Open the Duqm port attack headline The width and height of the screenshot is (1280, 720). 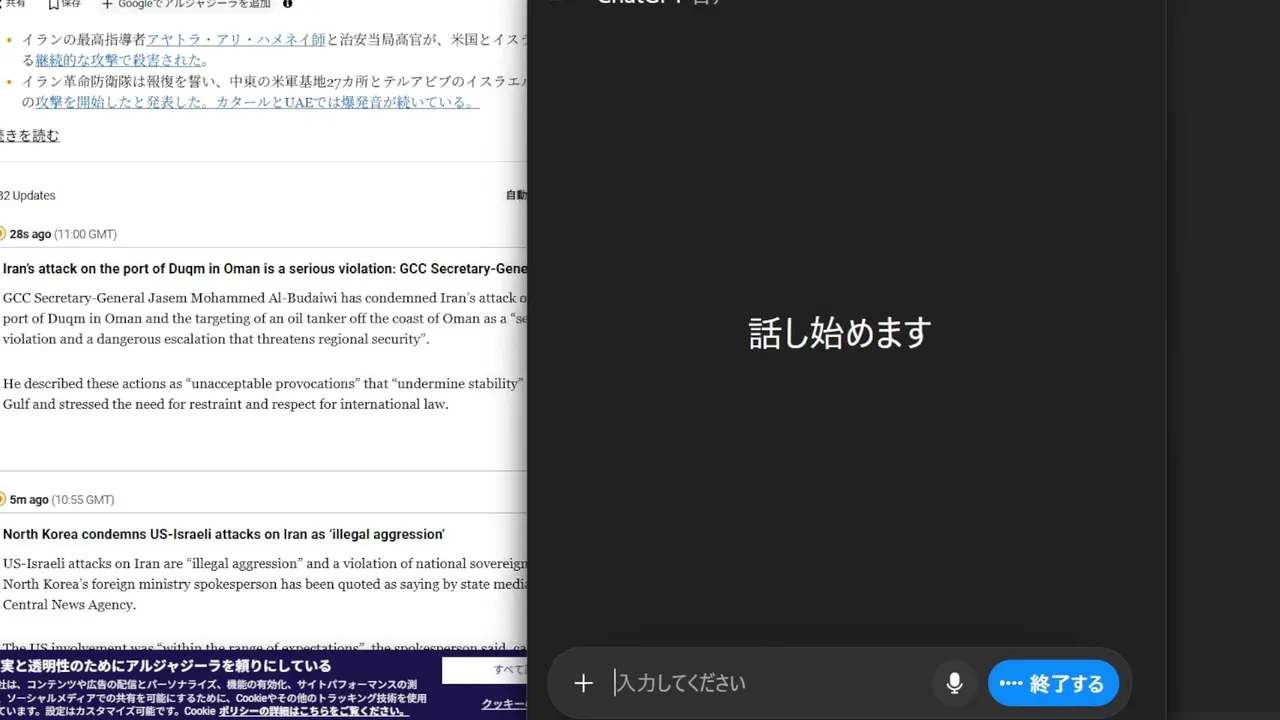[x=264, y=268]
